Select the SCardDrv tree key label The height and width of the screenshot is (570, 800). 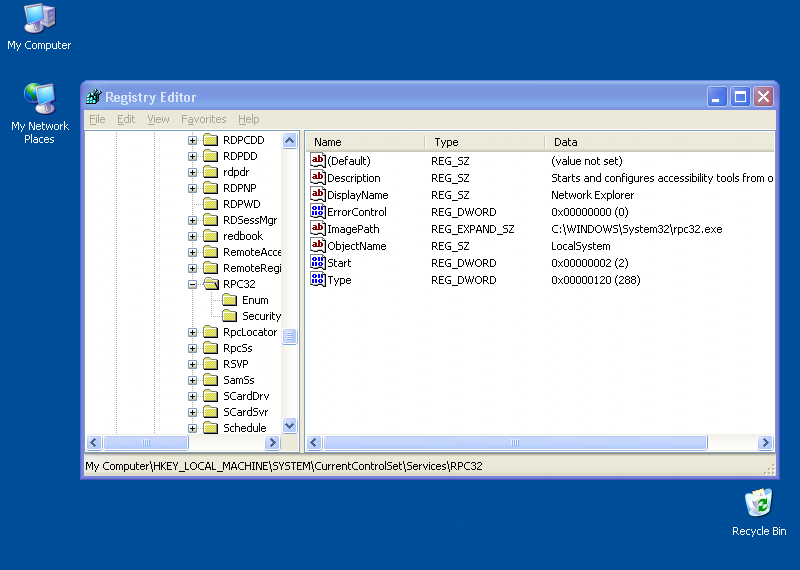point(246,396)
